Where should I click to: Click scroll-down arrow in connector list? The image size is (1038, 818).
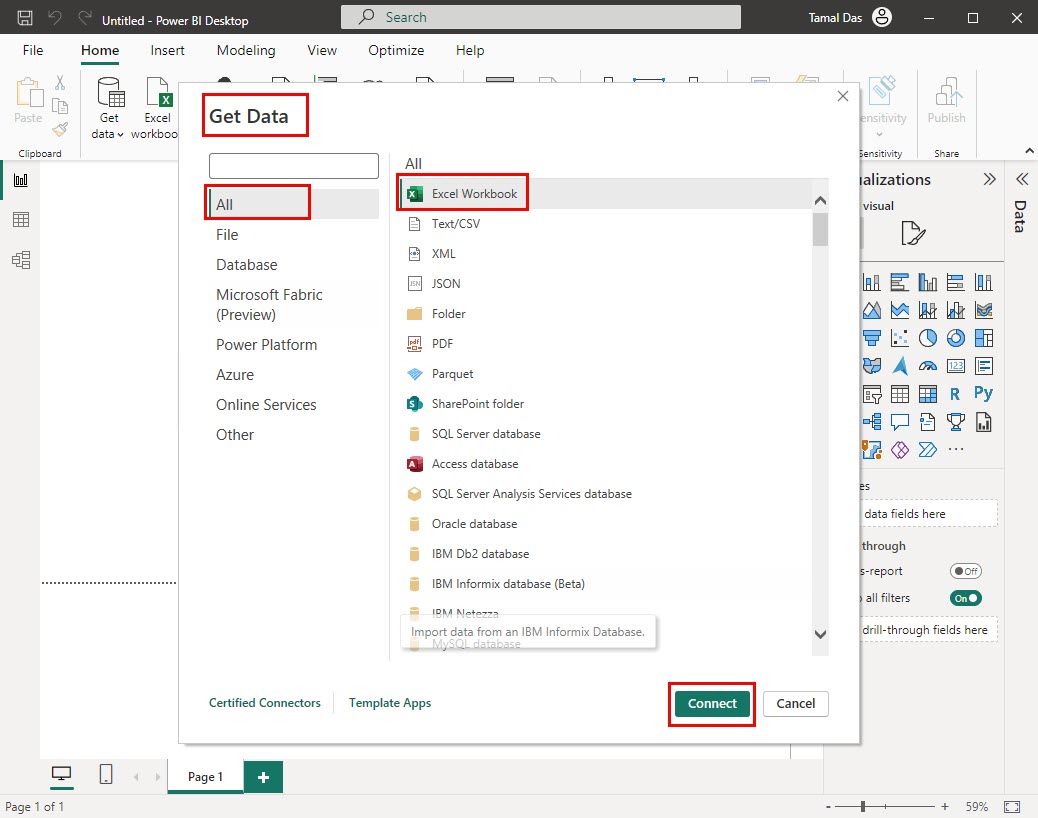point(820,634)
